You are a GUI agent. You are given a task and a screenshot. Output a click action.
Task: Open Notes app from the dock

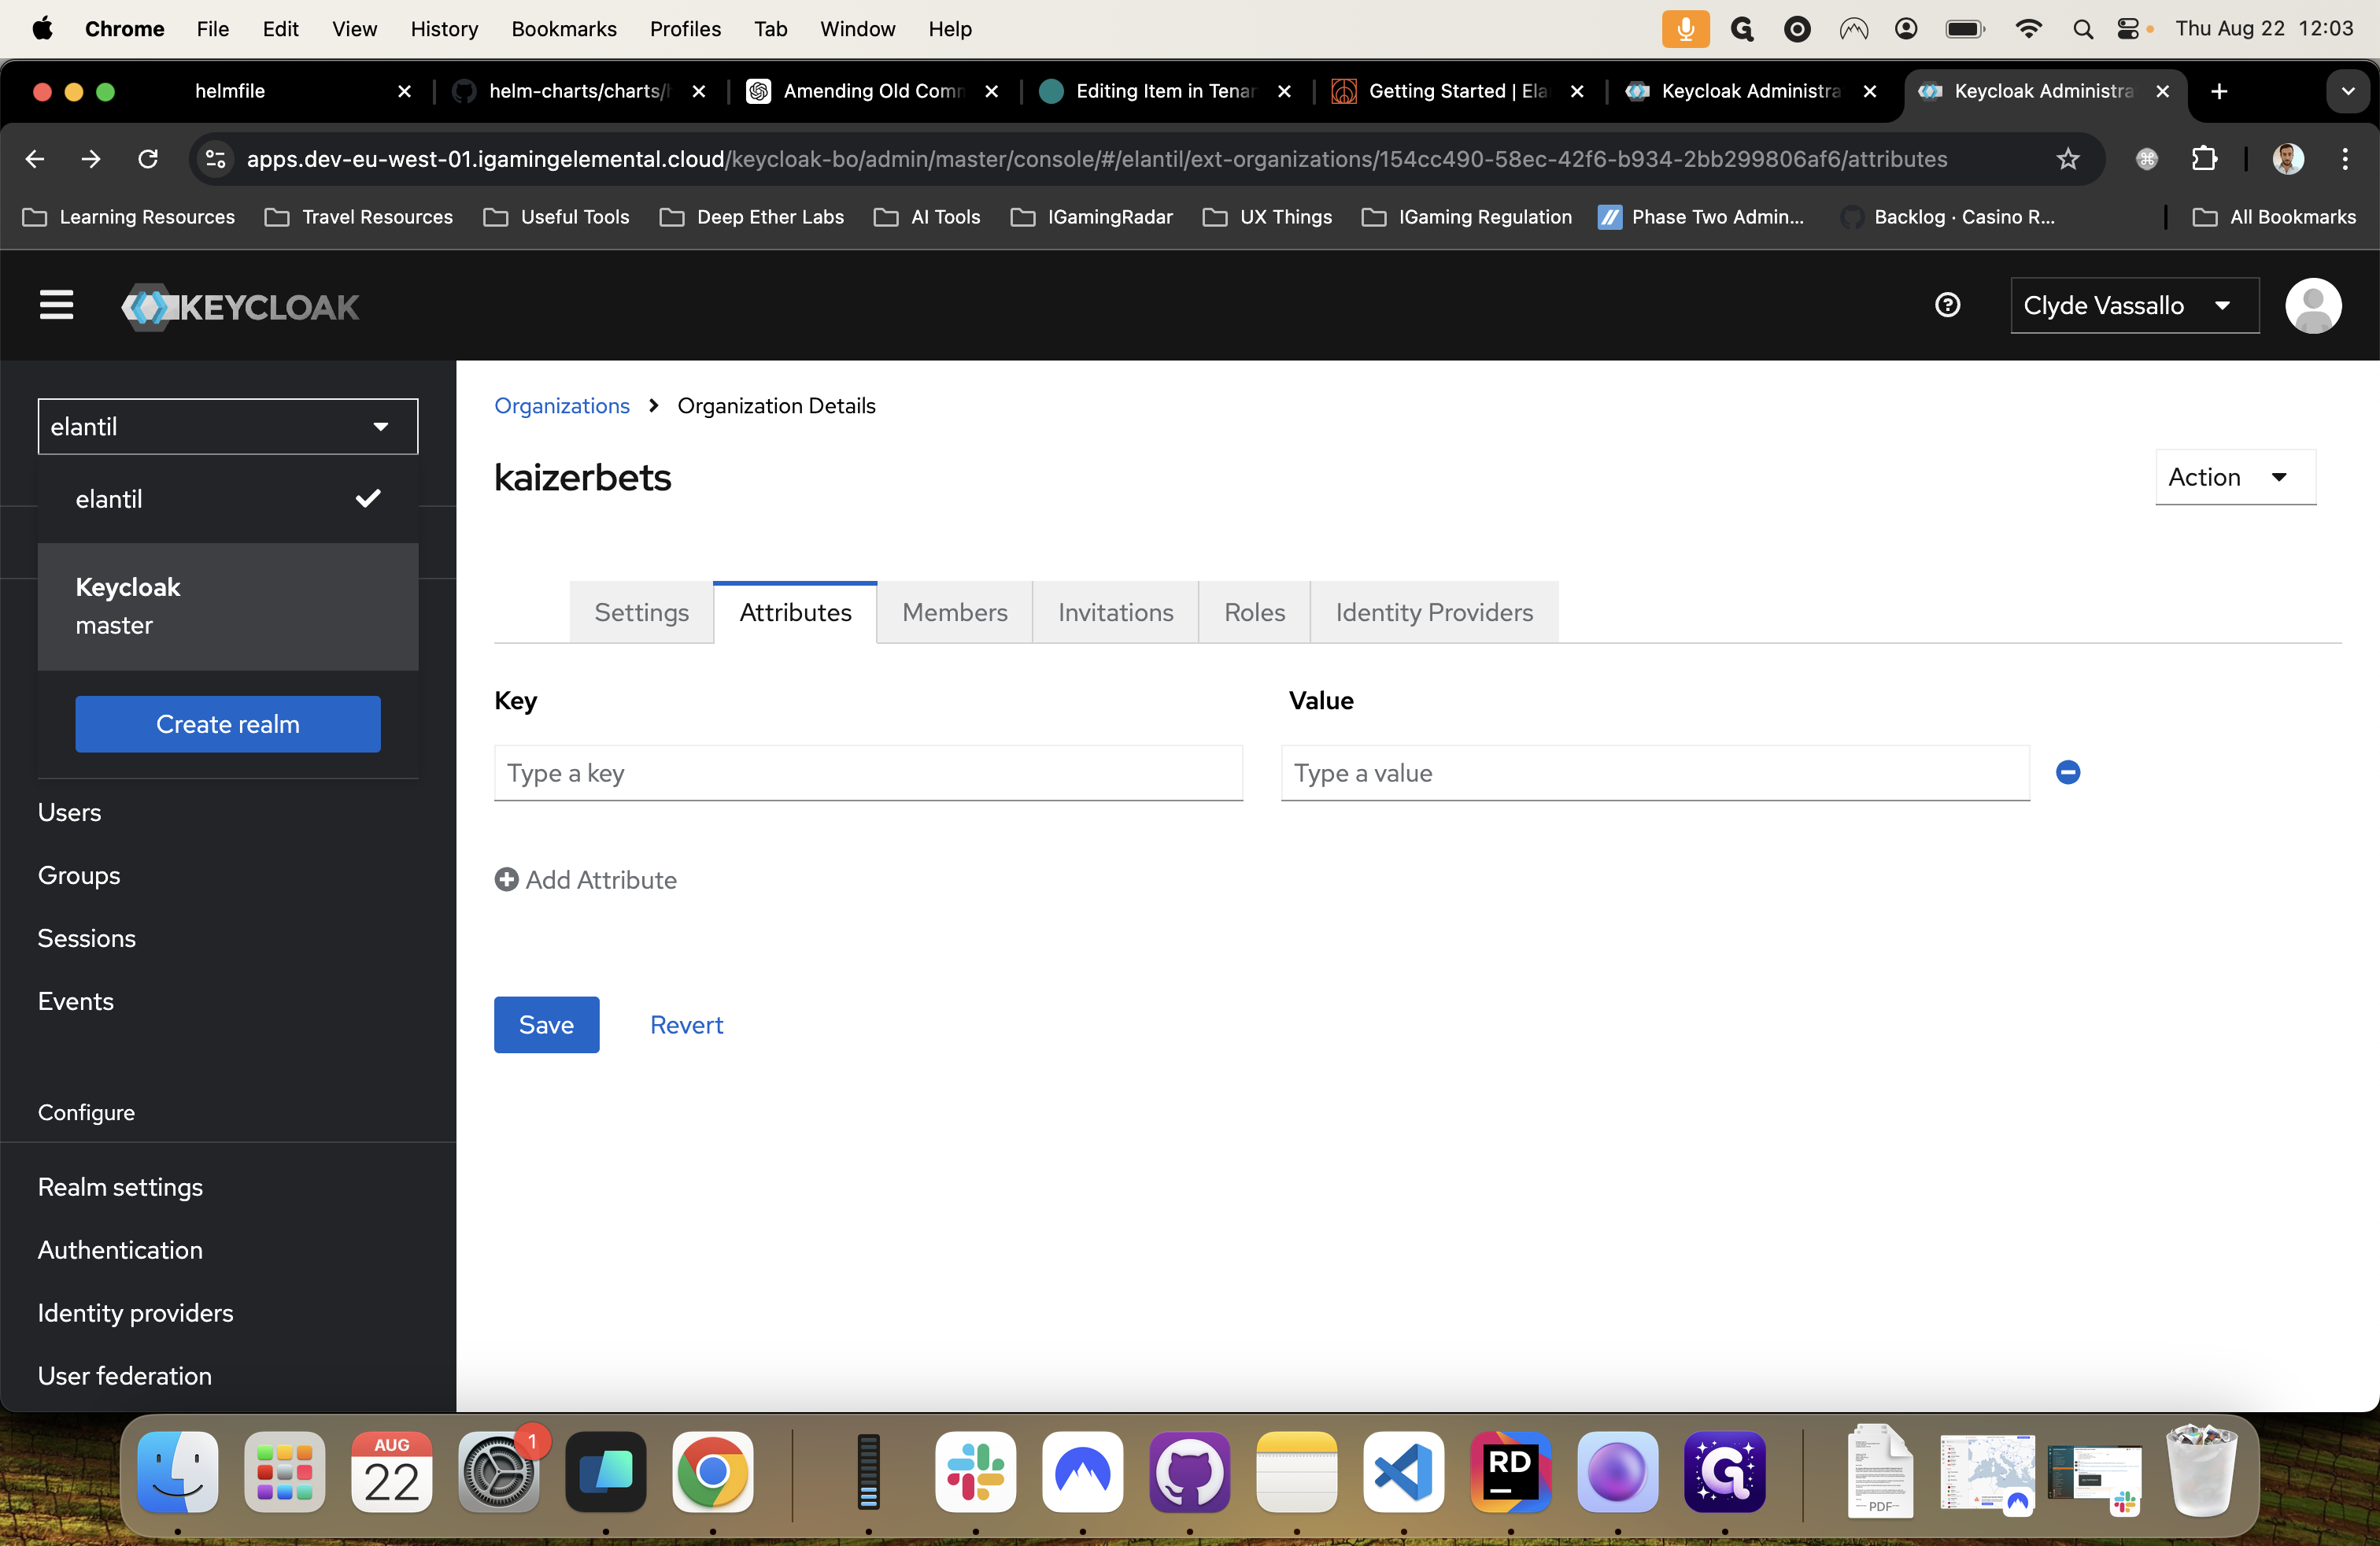click(1297, 1471)
